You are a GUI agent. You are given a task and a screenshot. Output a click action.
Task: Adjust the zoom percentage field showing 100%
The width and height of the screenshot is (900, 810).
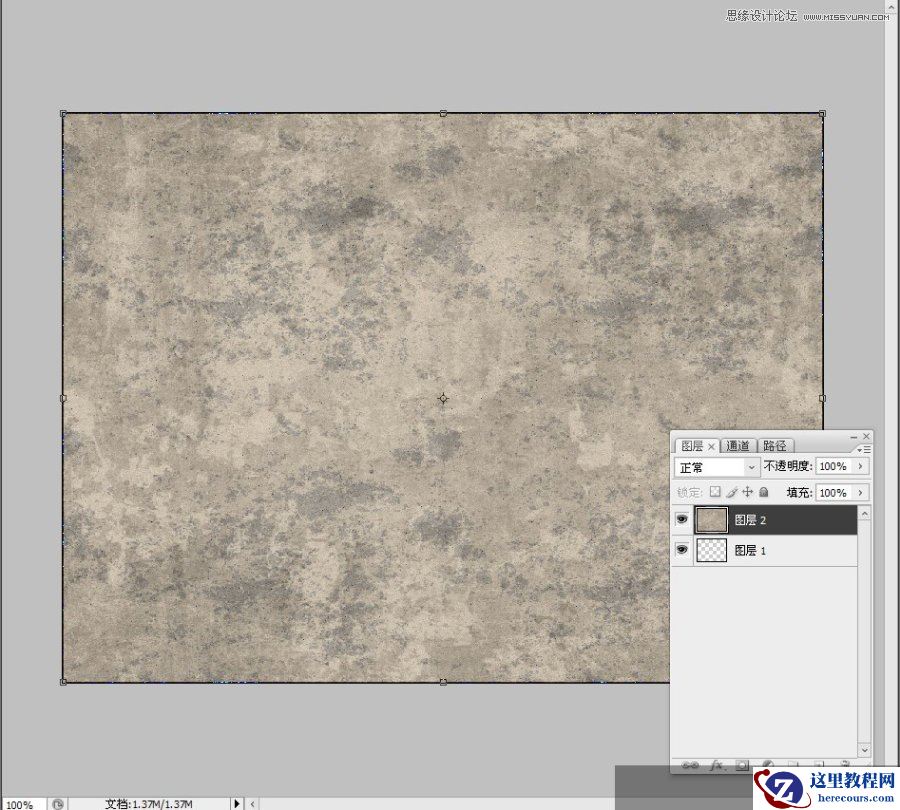[x=20, y=803]
